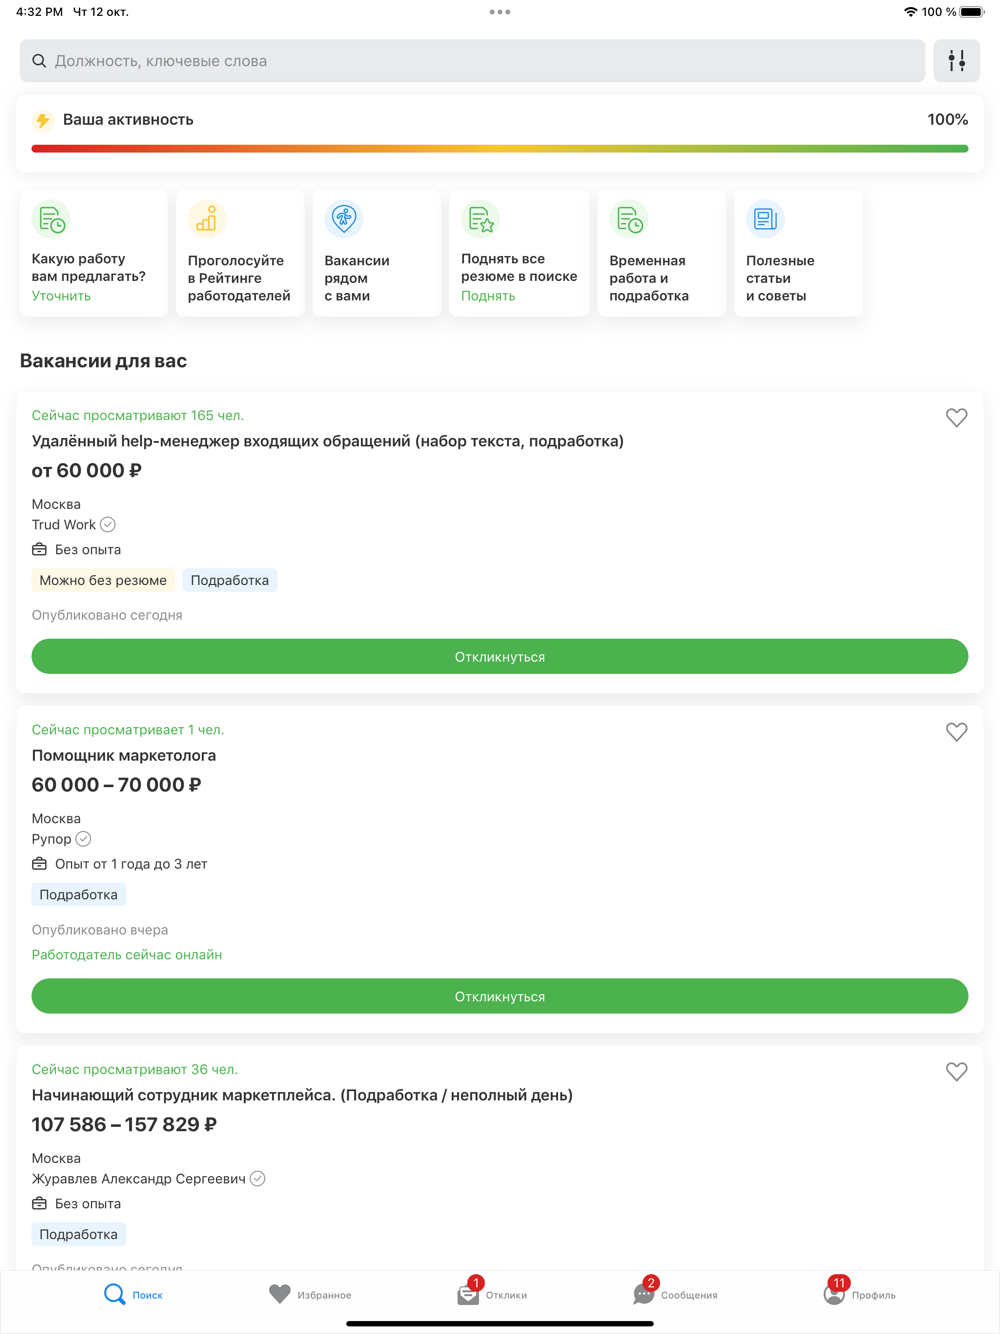
Task: Tap Подработка tag on маркетплейса vacancy
Action: 78,1234
